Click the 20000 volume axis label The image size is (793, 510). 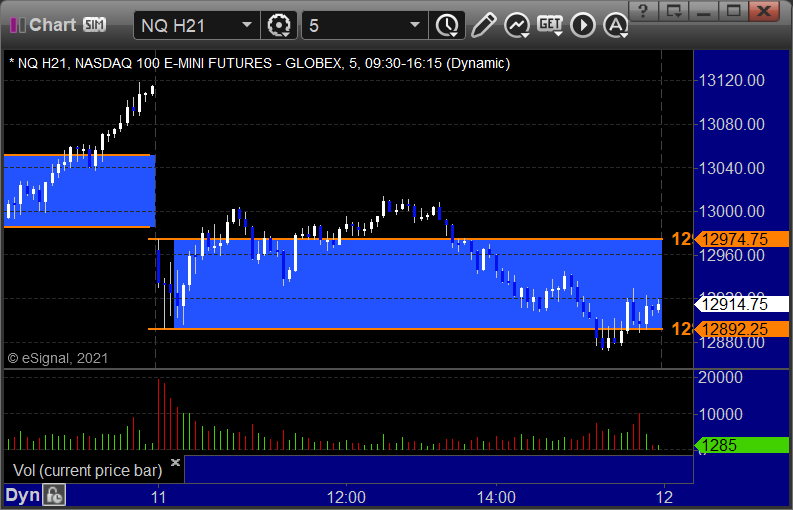720,377
